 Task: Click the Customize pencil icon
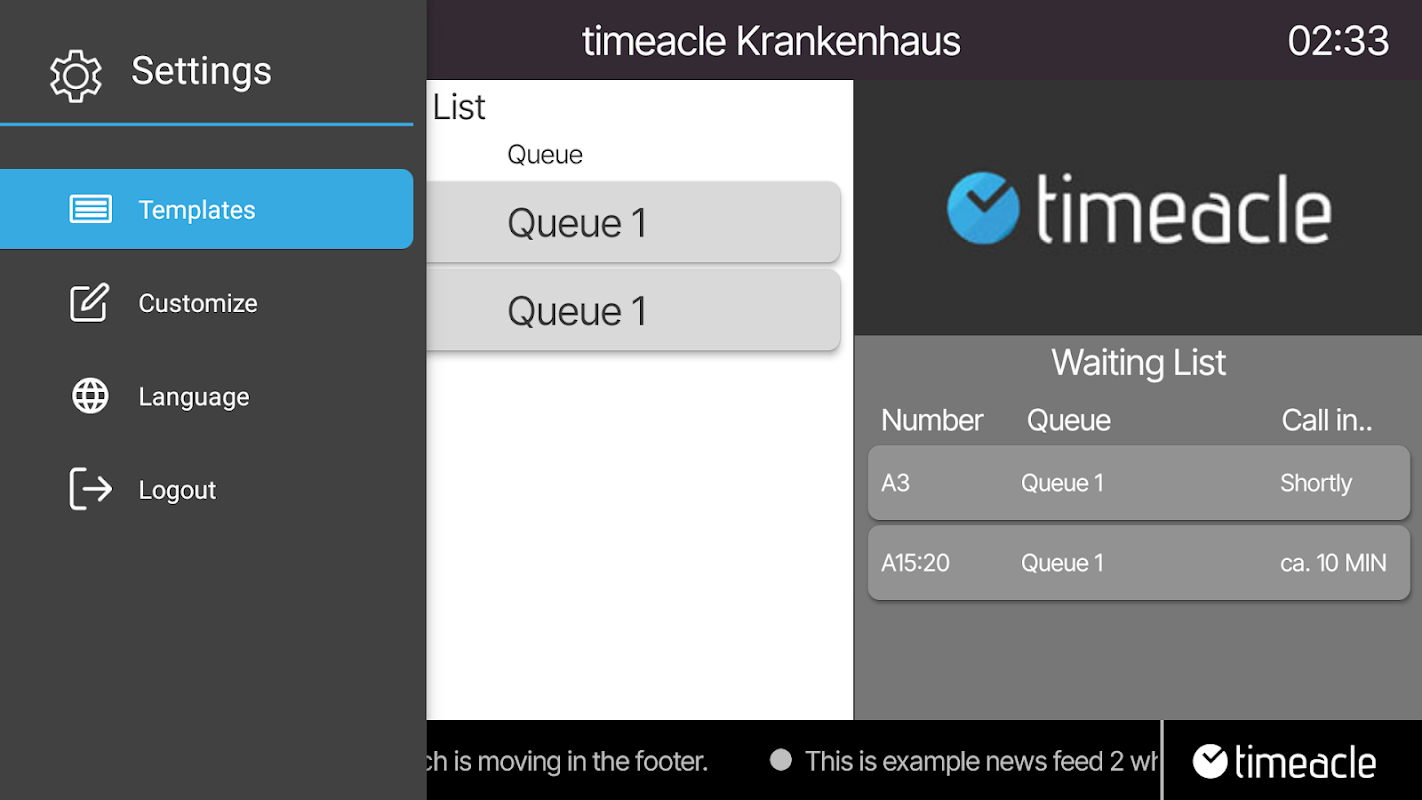tap(89, 303)
